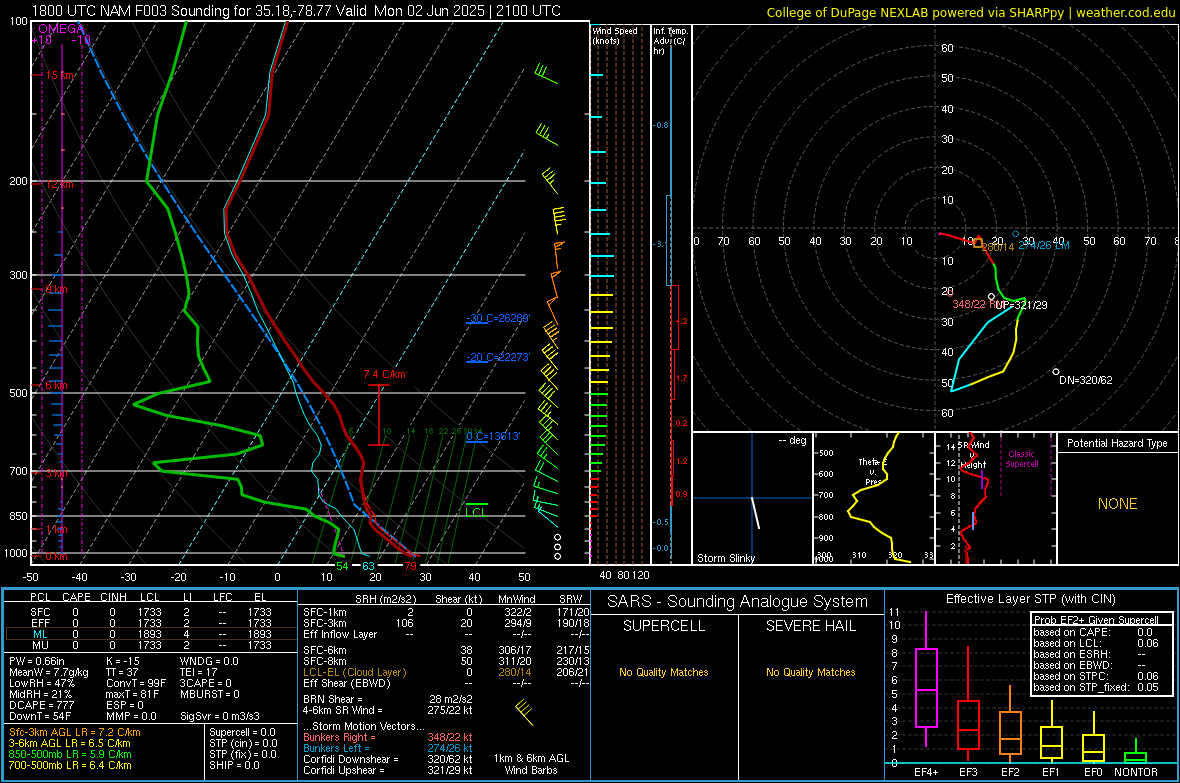Click the orange mean wind square on the hodograph
Screen dimensions: 1180x783
[x=978, y=242]
